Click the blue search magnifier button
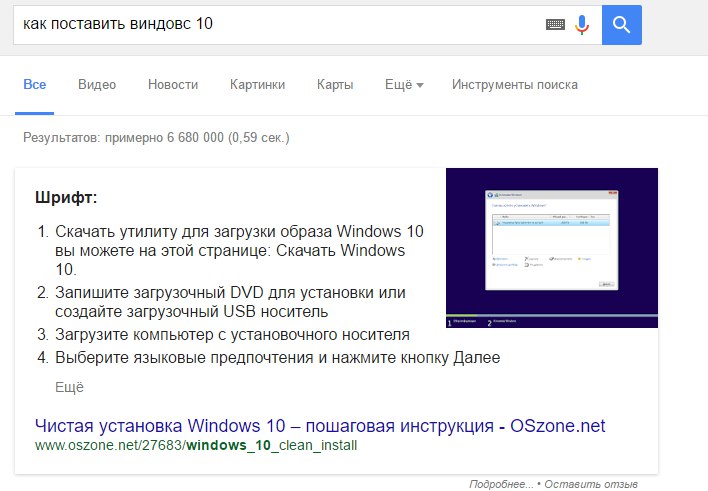The height and width of the screenshot is (491, 708). (622, 25)
